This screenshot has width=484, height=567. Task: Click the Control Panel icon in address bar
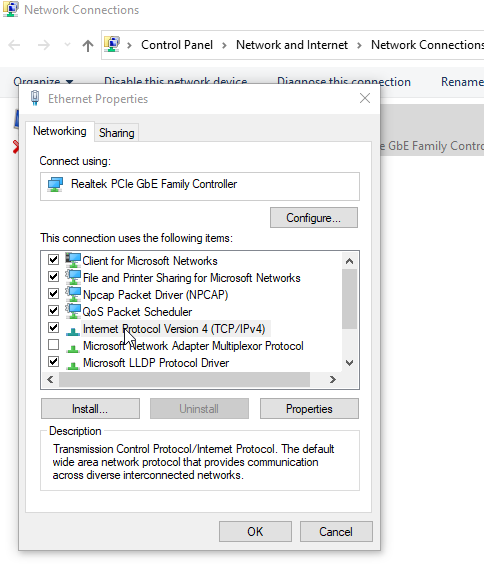pyautogui.click(x=112, y=44)
